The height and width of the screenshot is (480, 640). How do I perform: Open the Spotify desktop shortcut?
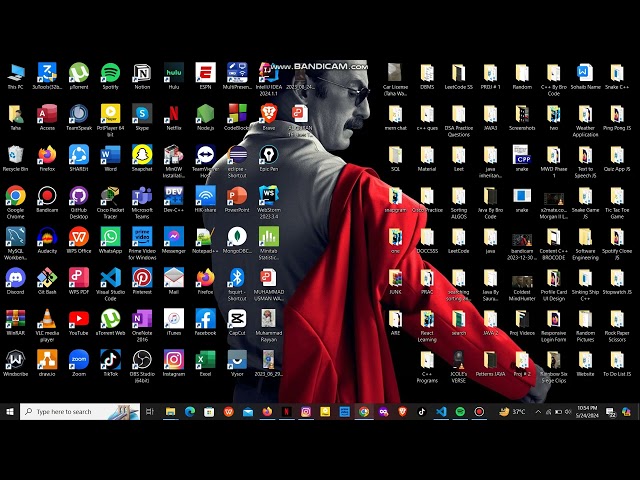pos(110,73)
